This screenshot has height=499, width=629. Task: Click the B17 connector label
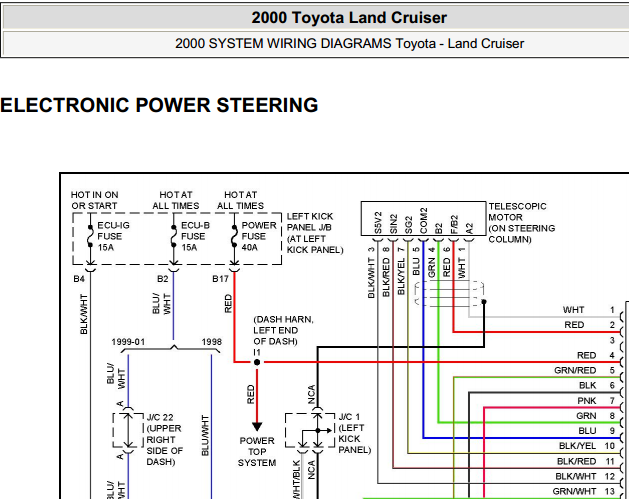tap(220, 279)
